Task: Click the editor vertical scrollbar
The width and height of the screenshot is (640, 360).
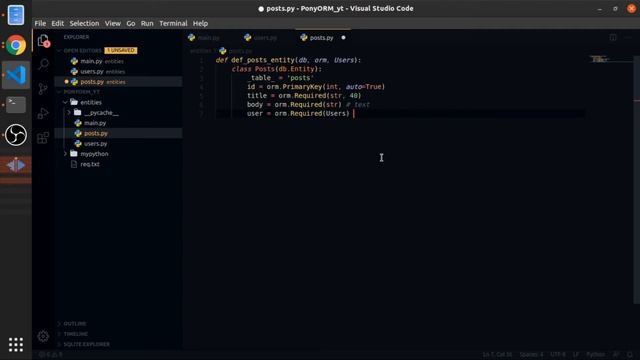Action: [636, 180]
